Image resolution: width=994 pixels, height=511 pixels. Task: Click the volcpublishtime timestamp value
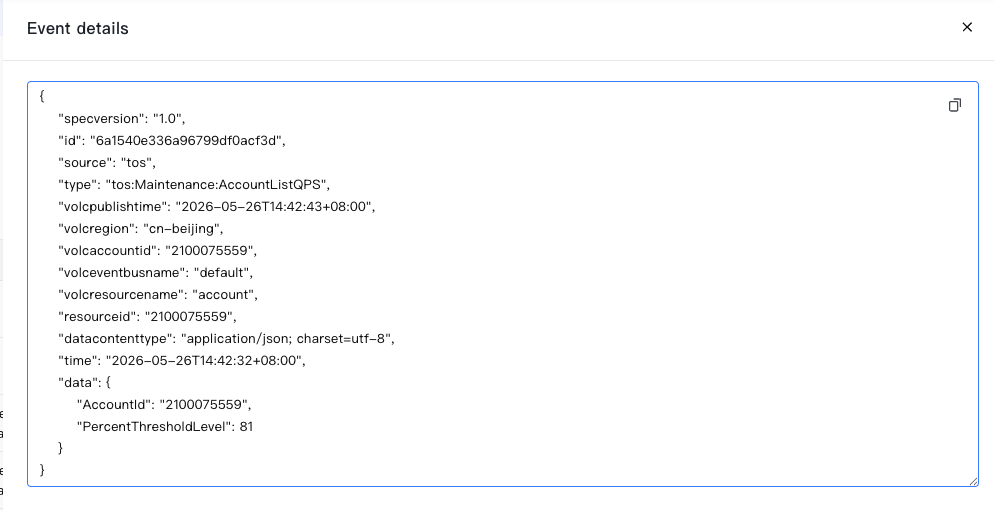pyautogui.click(x=274, y=207)
